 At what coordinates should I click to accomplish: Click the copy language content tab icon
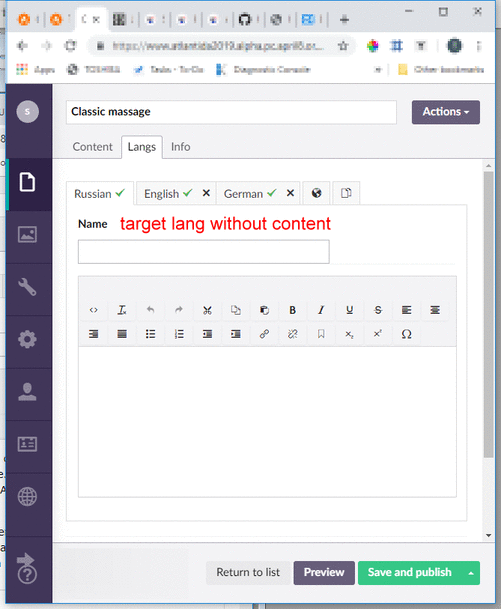point(346,193)
